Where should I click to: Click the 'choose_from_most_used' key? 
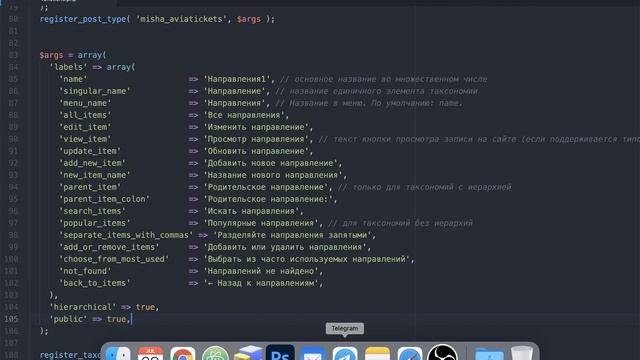coord(114,259)
